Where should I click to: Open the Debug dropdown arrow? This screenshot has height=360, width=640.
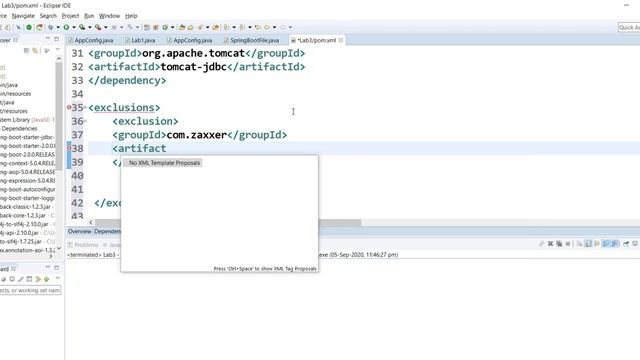point(58,27)
